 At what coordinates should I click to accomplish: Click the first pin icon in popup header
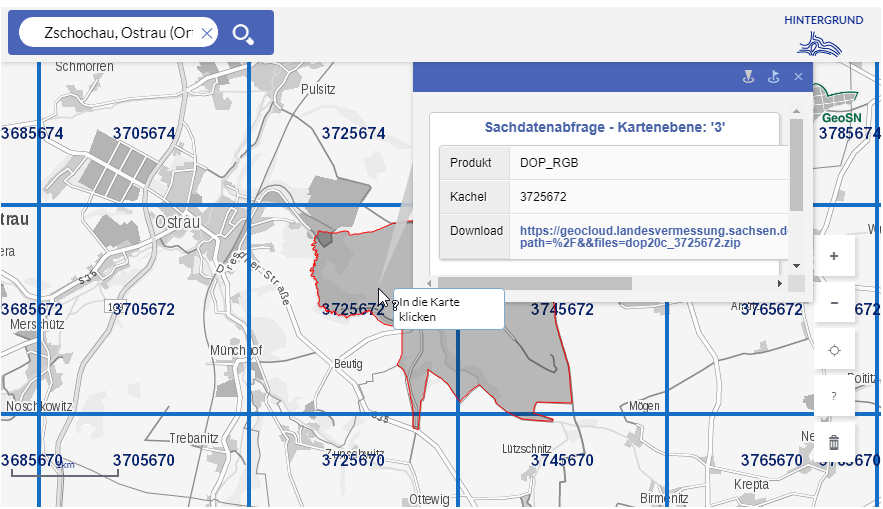[x=747, y=76]
